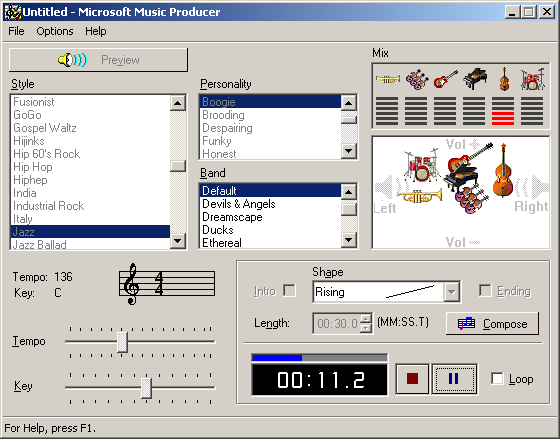Image resolution: width=560 pixels, height=439 pixels.
Task: Click the upright bass icon in Mix row
Action: 504,79
